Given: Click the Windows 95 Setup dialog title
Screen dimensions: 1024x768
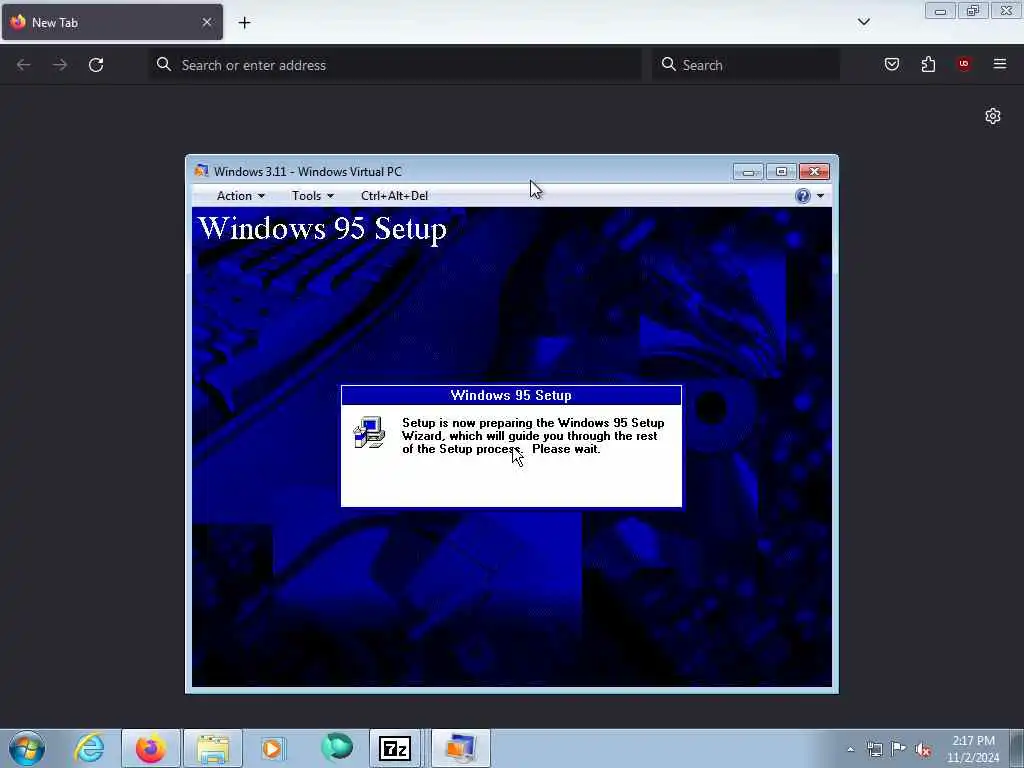Looking at the screenshot, I should coord(511,395).
